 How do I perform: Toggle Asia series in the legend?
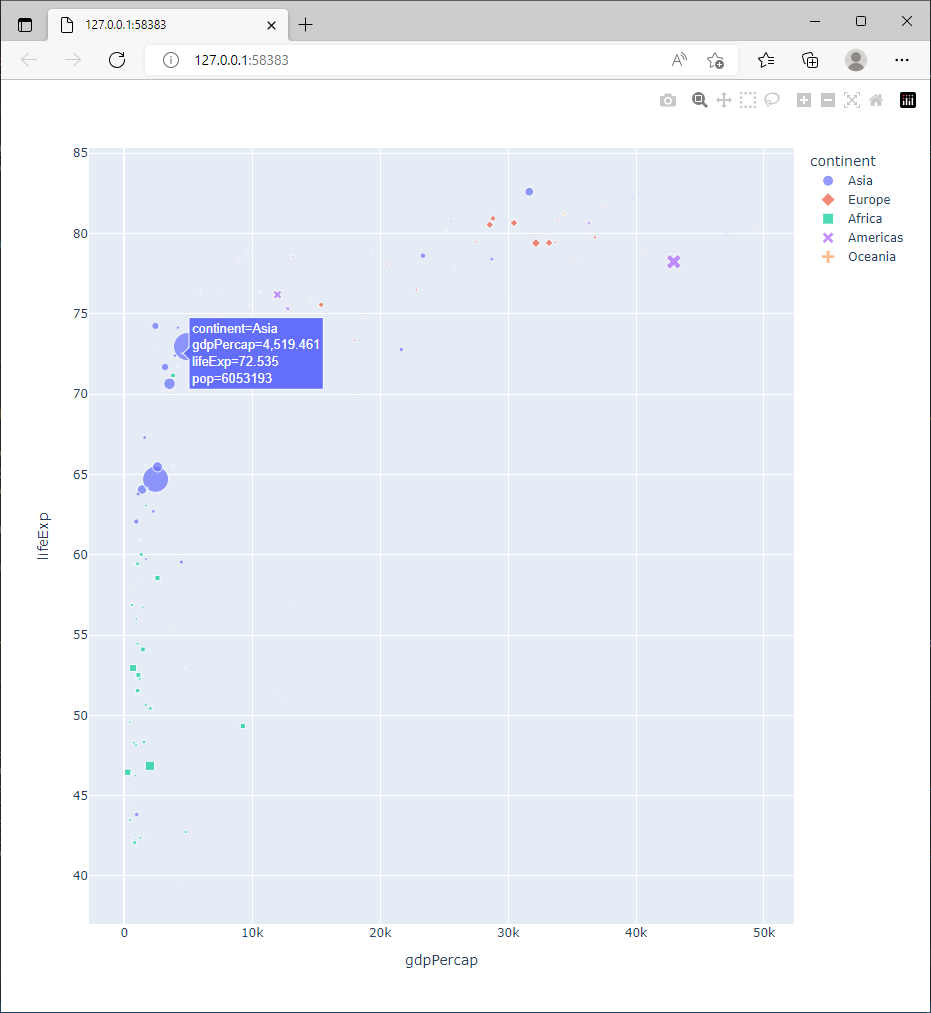click(859, 181)
